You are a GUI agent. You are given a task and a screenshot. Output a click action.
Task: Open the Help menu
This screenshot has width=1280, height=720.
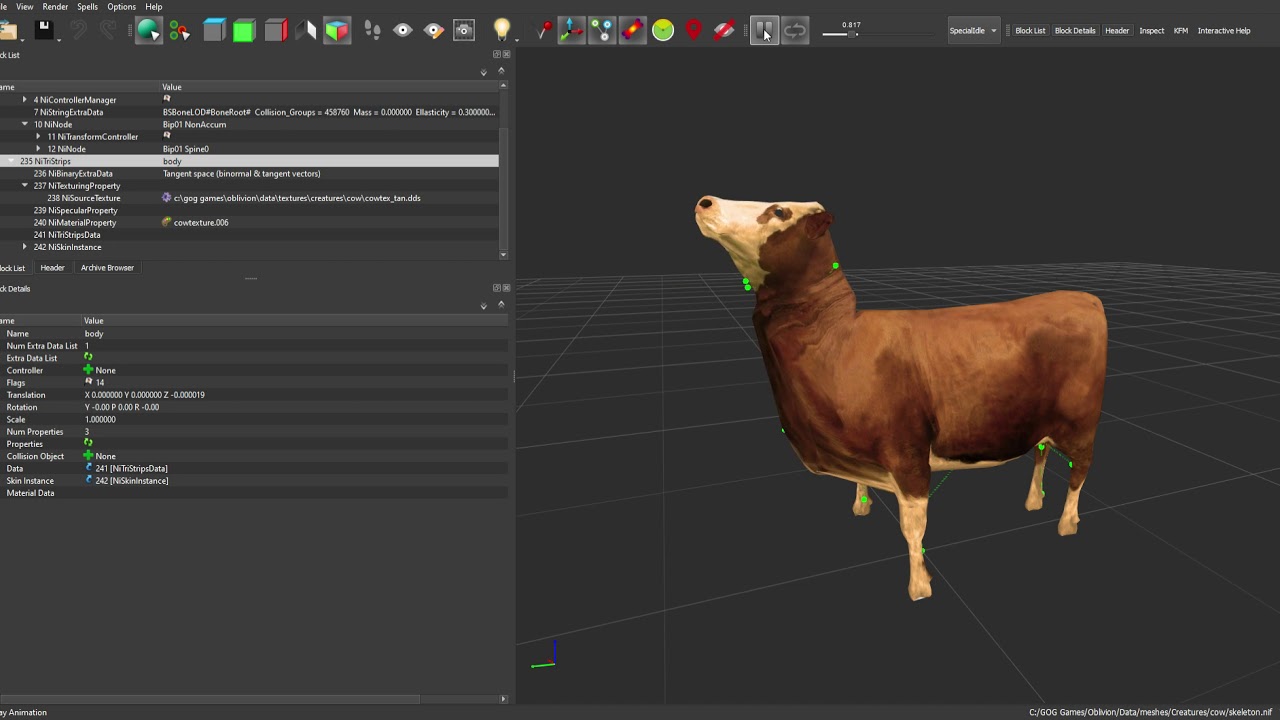point(154,7)
